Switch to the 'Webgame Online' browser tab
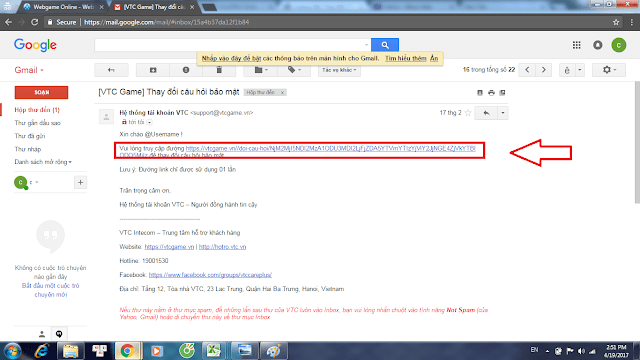This screenshot has height=360, width=640. point(63,7)
